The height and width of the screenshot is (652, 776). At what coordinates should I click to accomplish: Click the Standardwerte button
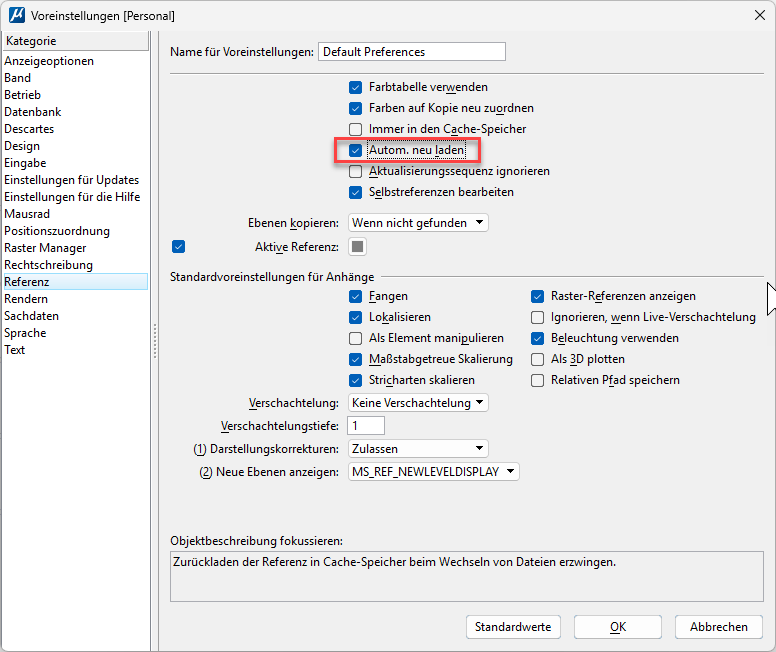click(513, 627)
